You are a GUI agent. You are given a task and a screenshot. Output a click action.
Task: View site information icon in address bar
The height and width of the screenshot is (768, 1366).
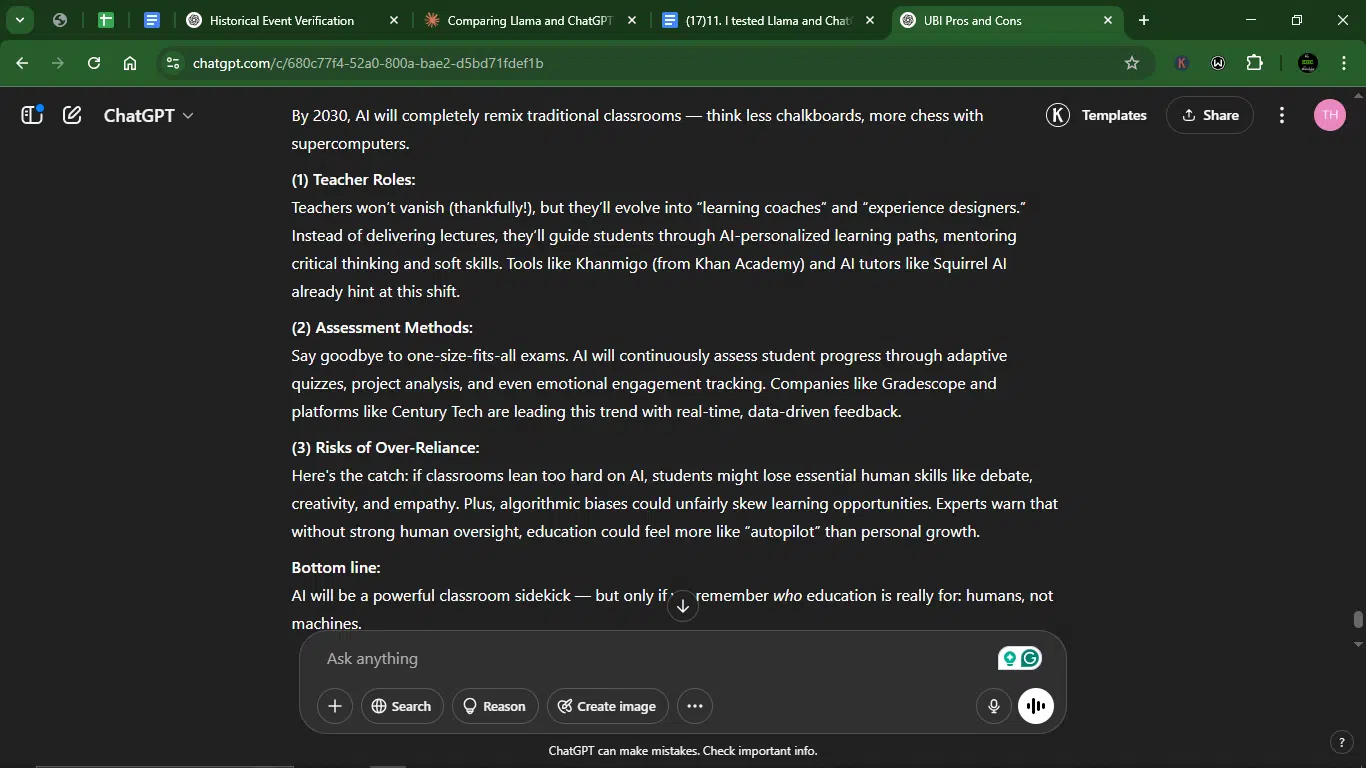coord(173,63)
